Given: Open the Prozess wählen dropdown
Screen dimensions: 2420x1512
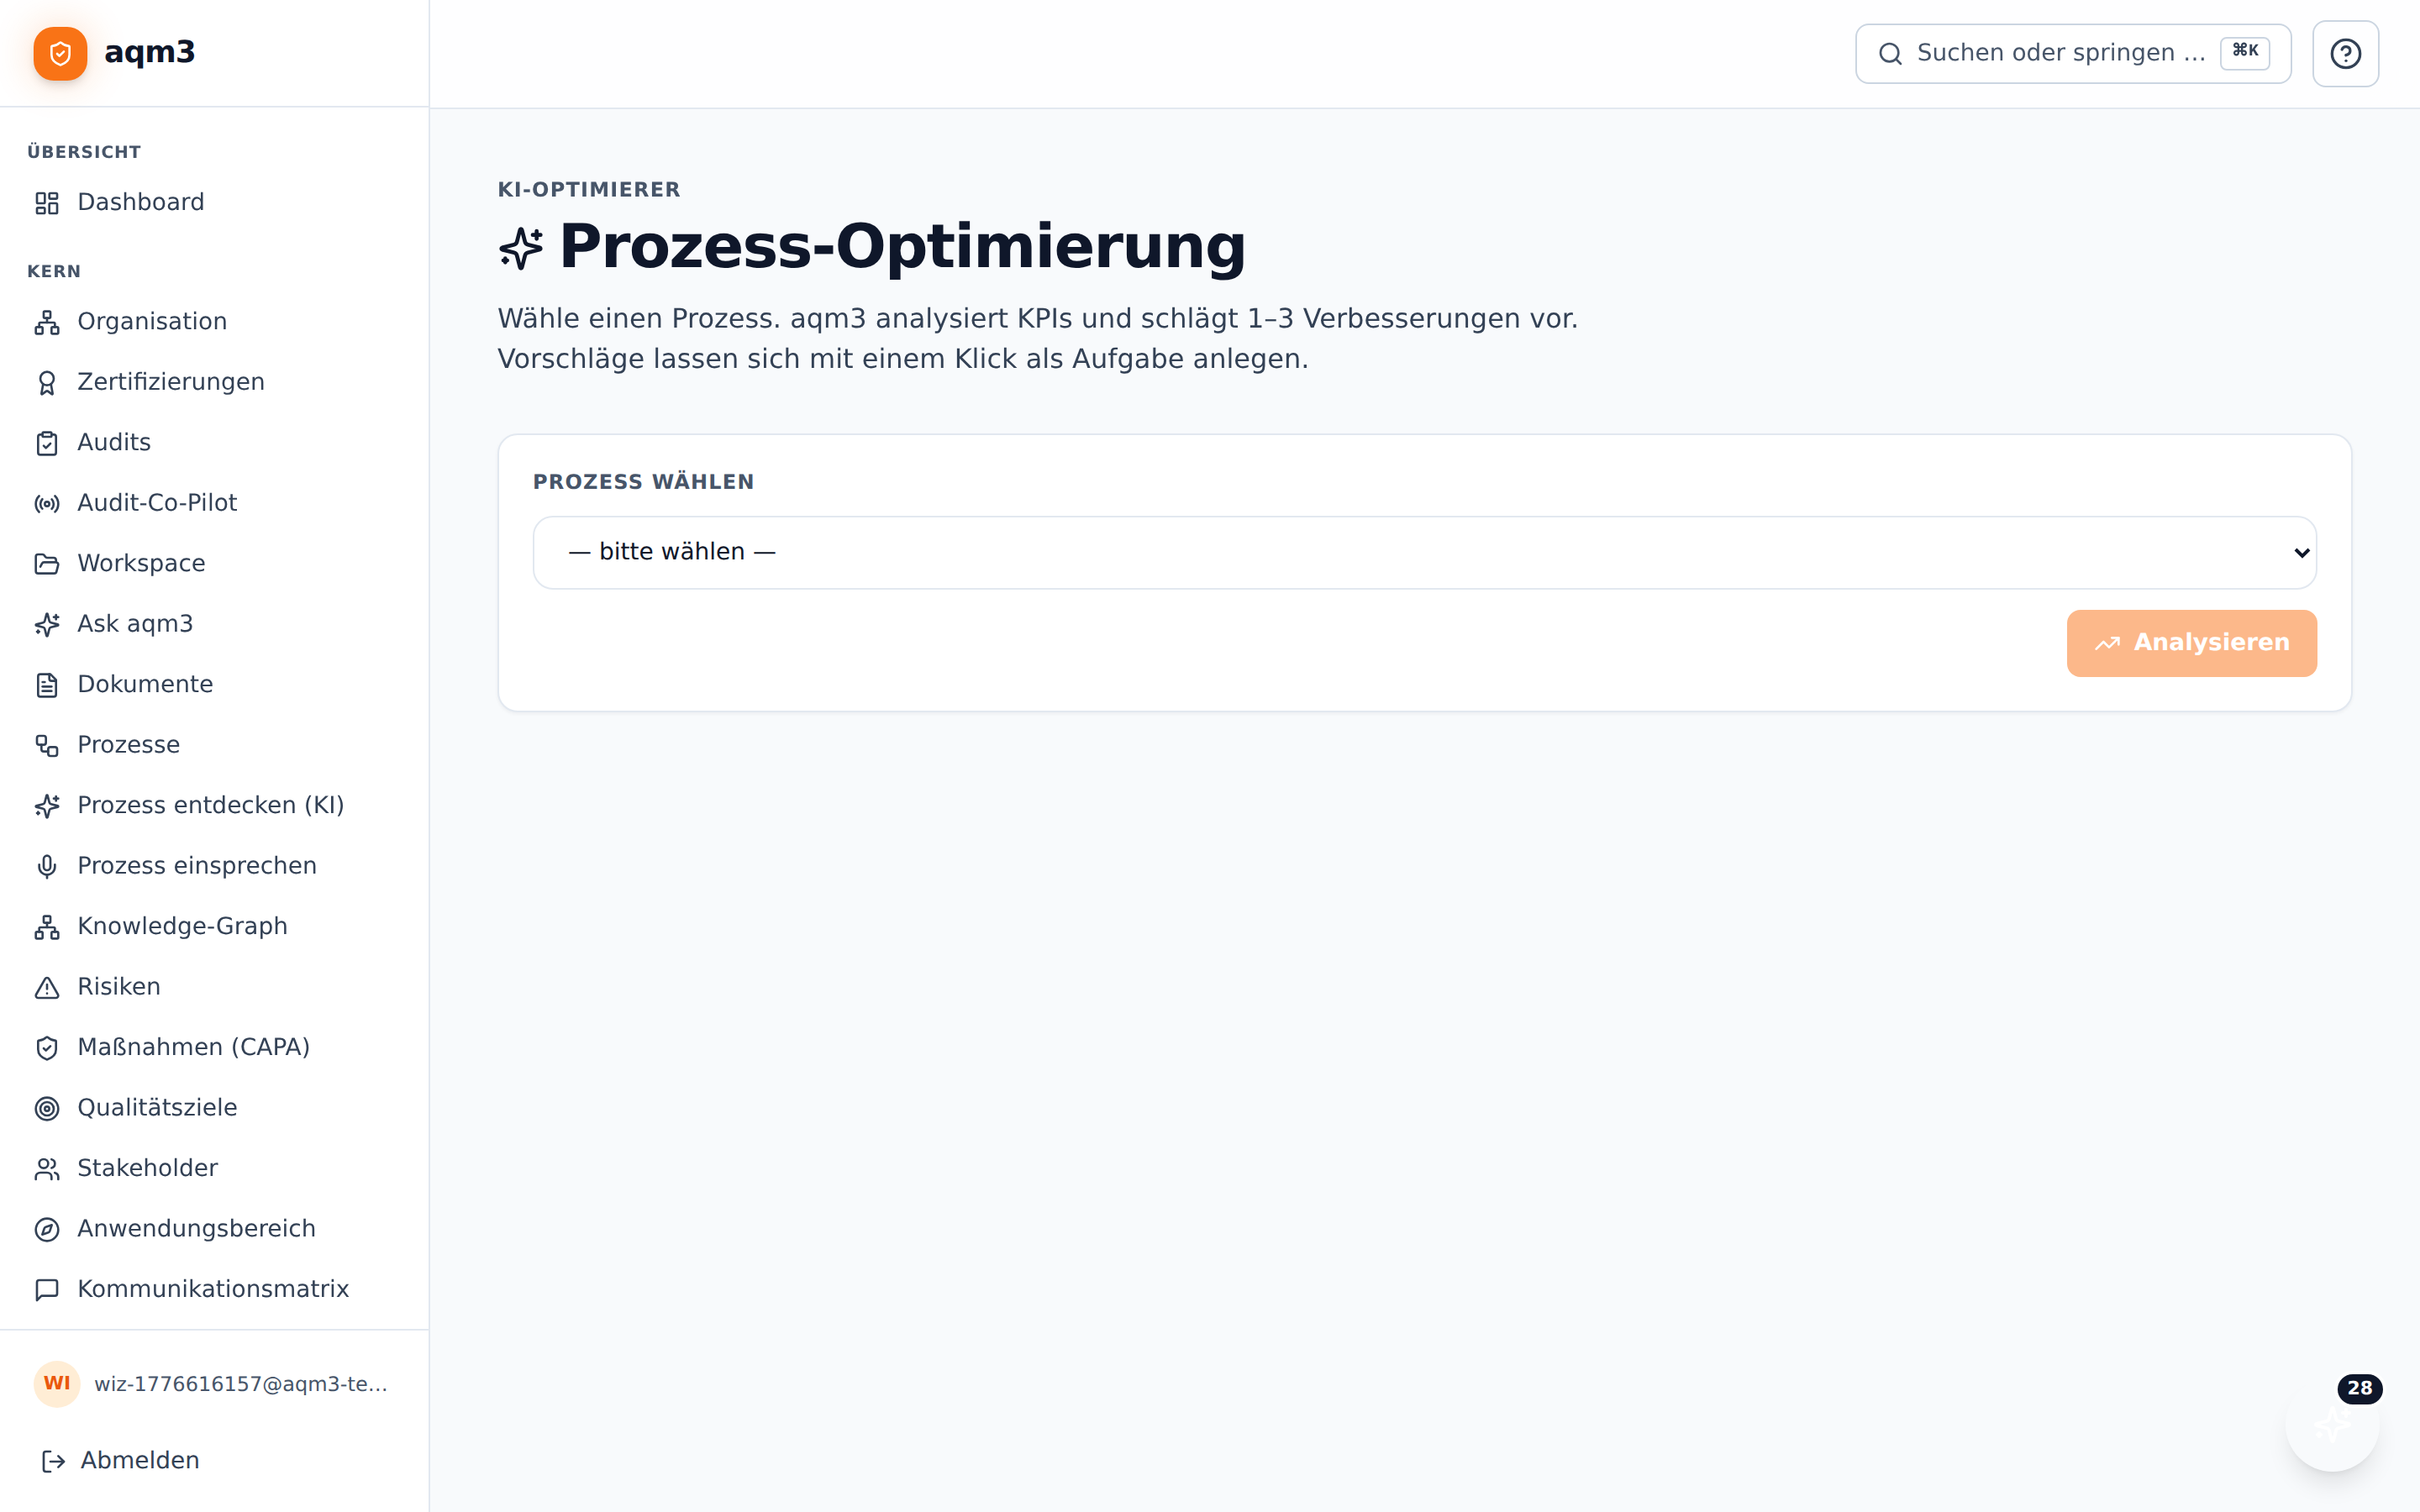Looking at the screenshot, I should [1424, 552].
